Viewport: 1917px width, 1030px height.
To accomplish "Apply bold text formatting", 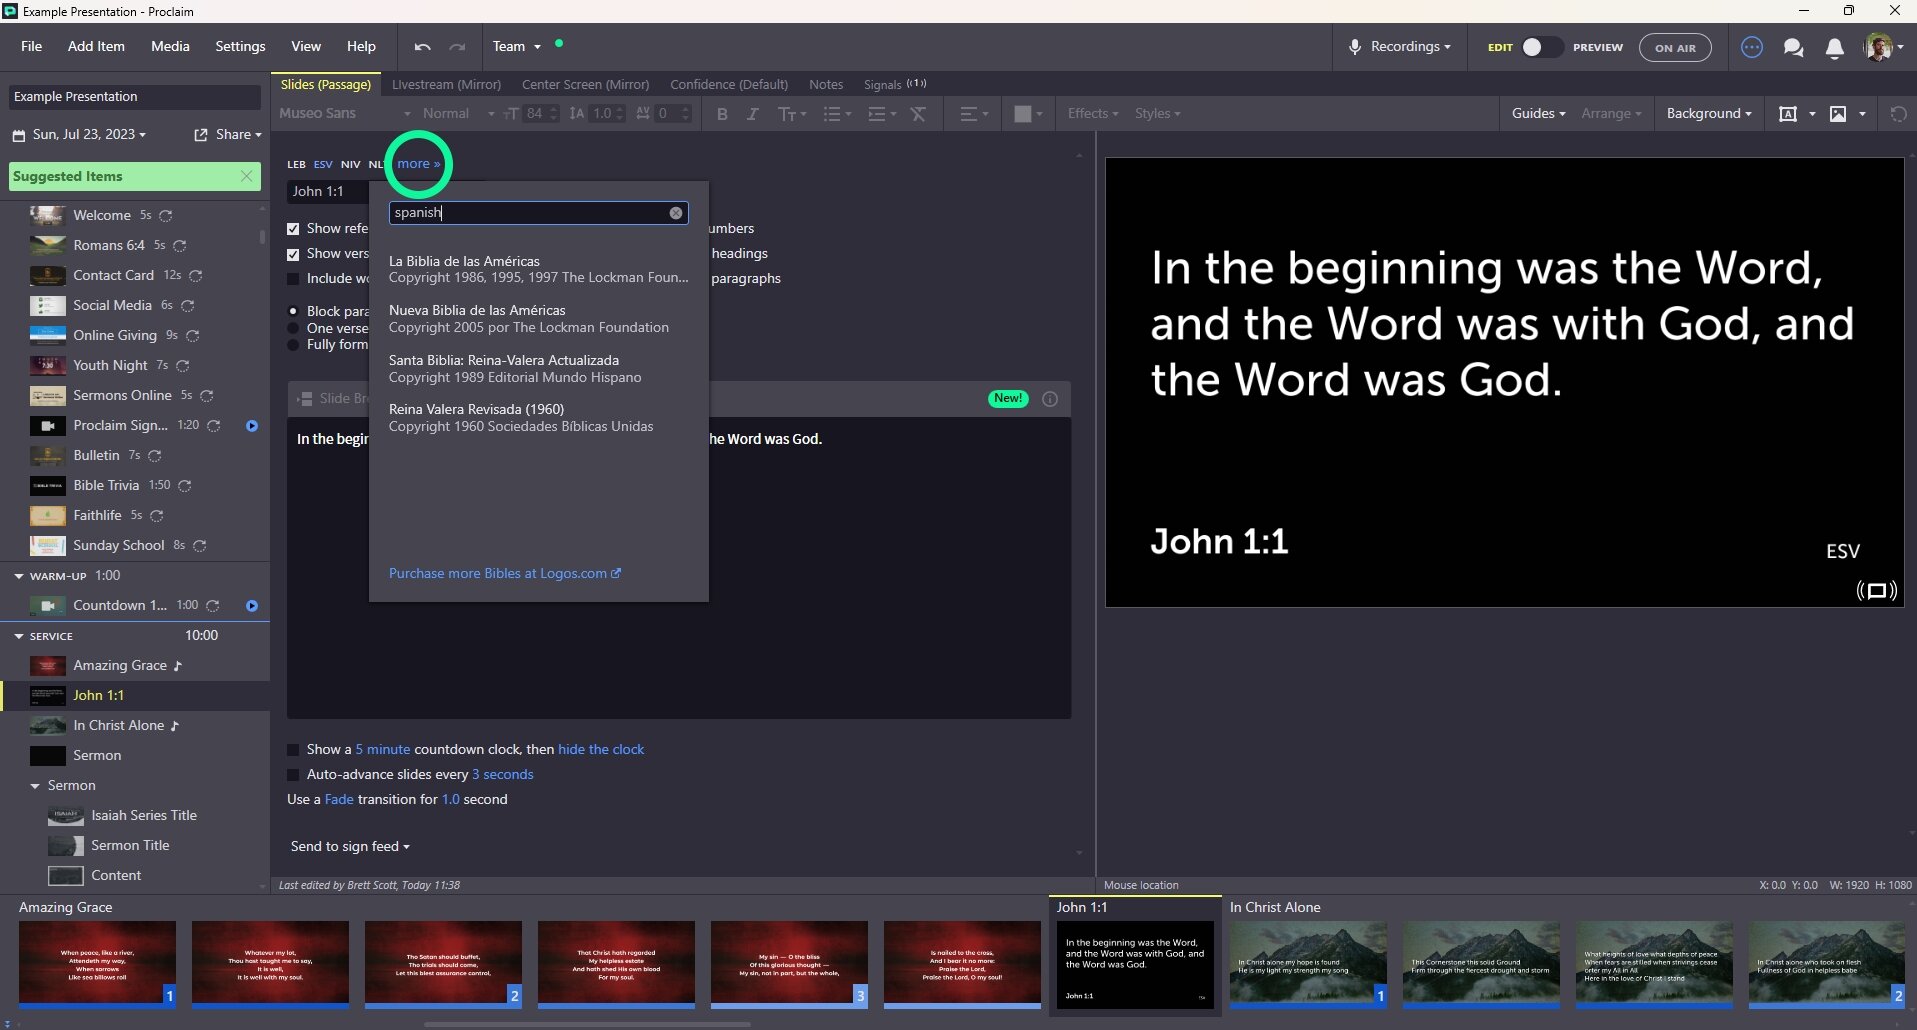I will 722,114.
